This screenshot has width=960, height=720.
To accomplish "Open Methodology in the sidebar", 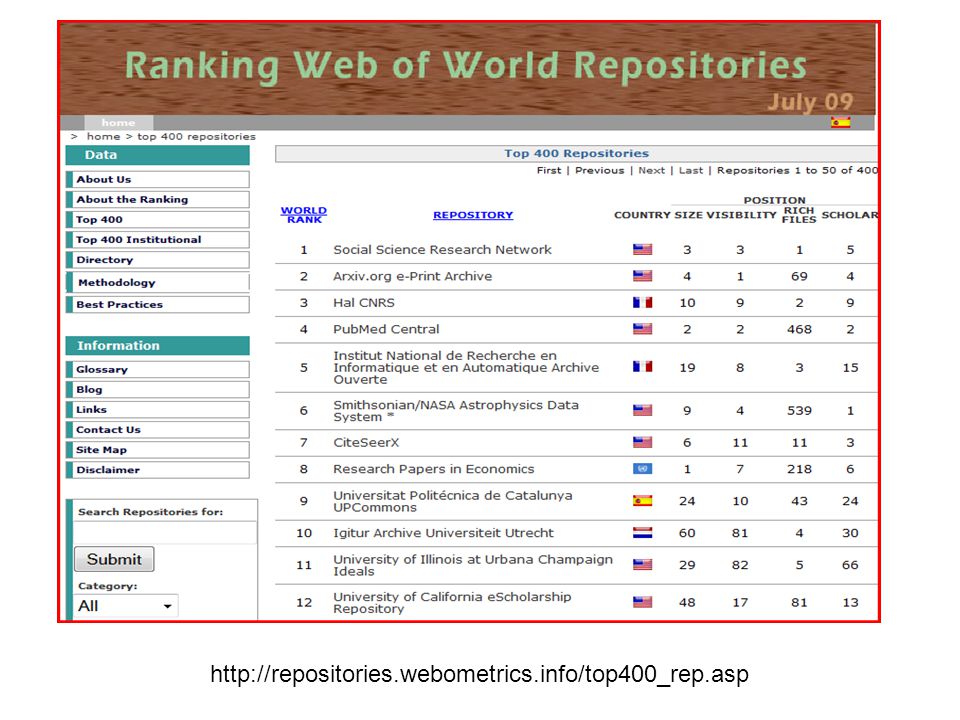I will [158, 282].
